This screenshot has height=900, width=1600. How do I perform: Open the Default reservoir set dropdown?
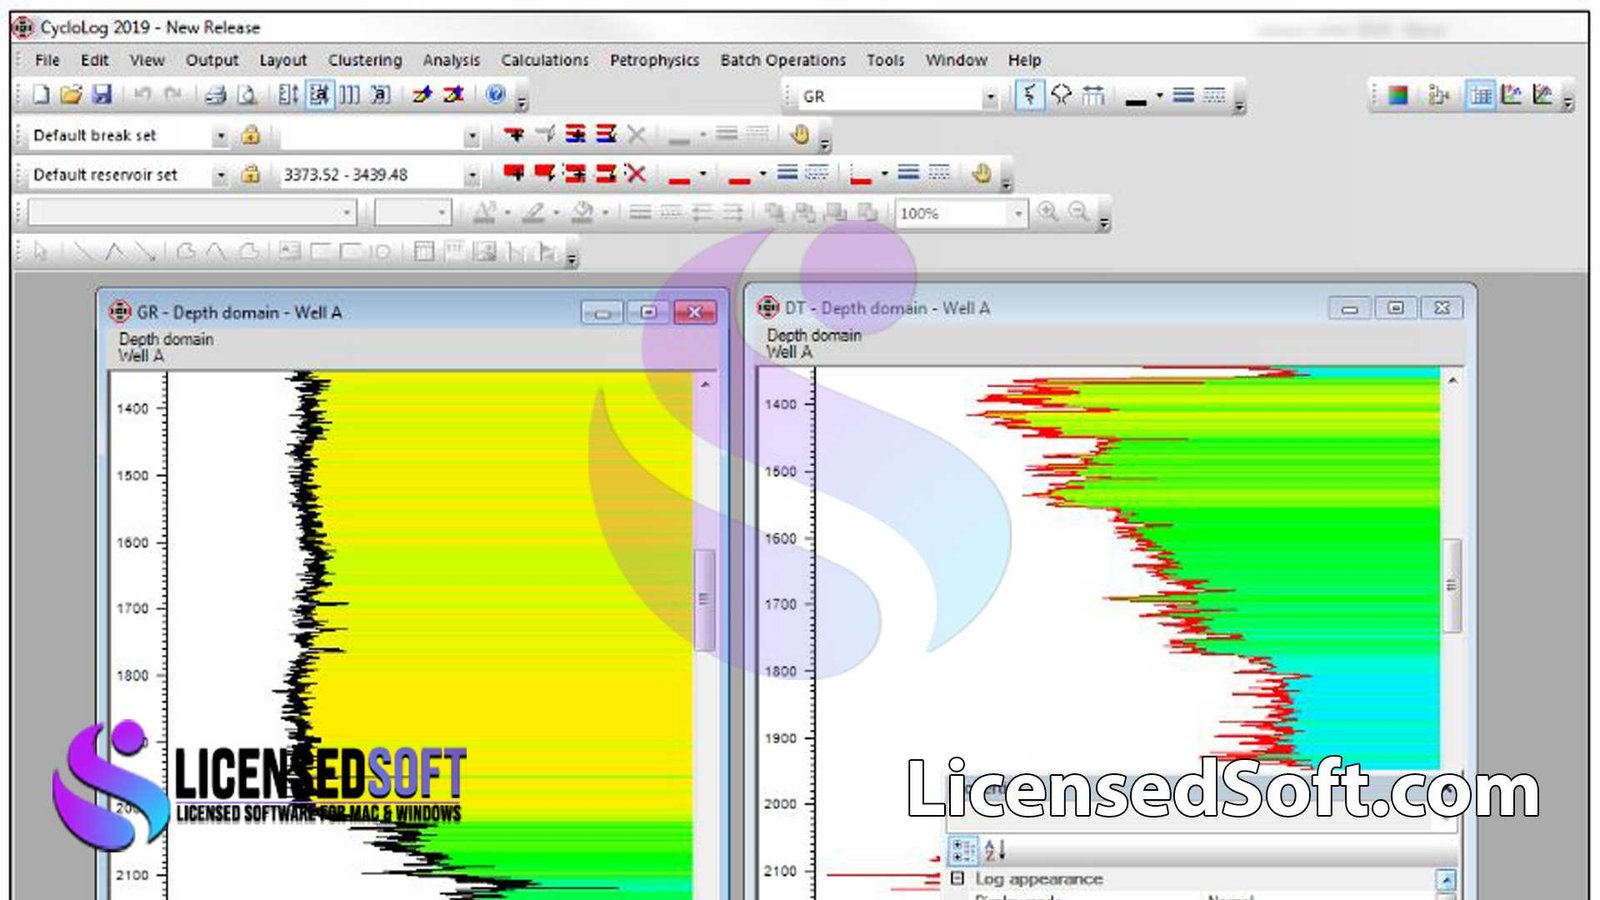220,174
